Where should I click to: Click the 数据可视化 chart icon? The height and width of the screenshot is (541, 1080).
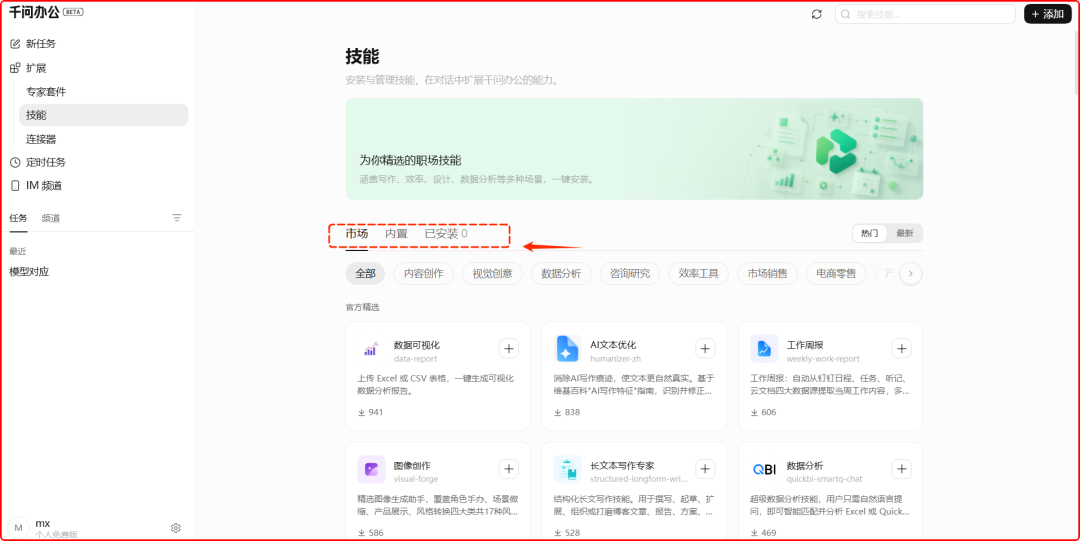tap(371, 349)
